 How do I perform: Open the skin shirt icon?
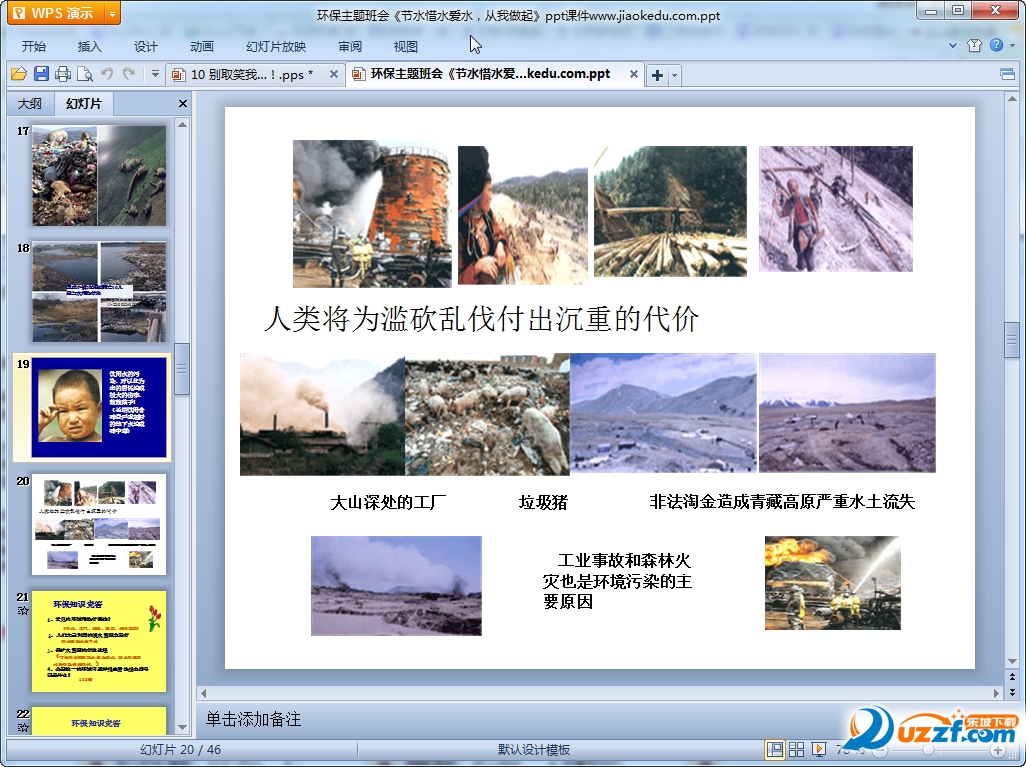974,45
